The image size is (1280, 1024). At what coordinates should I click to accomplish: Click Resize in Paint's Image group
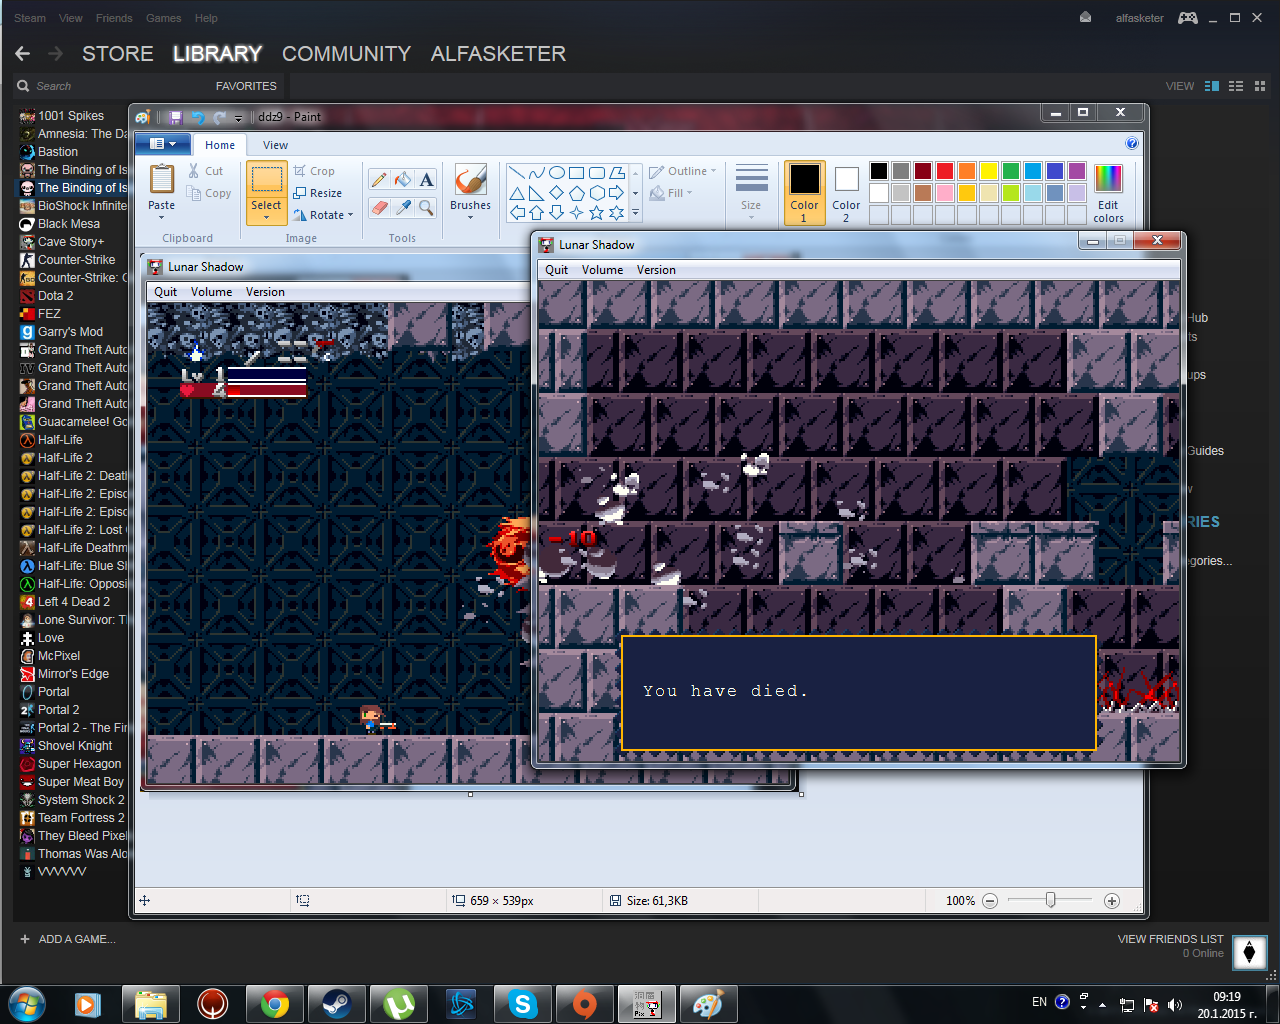click(x=318, y=193)
